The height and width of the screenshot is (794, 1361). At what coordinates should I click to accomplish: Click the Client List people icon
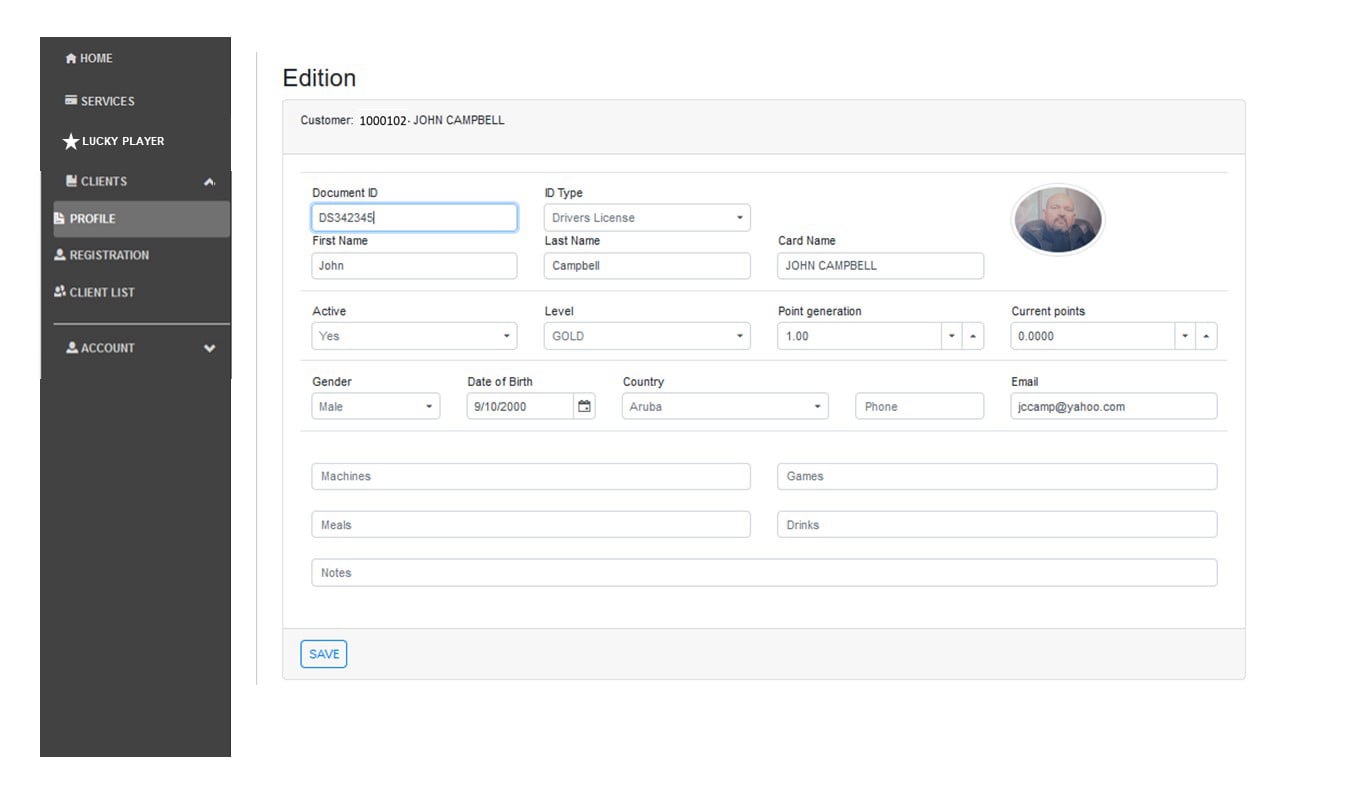60,292
